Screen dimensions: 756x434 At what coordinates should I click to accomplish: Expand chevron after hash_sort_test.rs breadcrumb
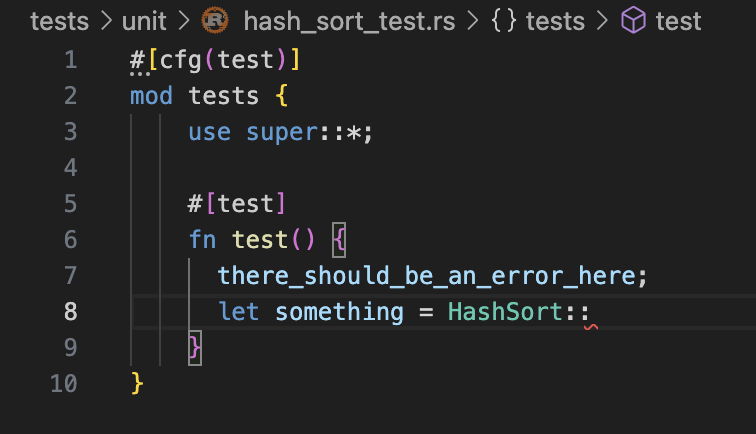click(x=473, y=21)
